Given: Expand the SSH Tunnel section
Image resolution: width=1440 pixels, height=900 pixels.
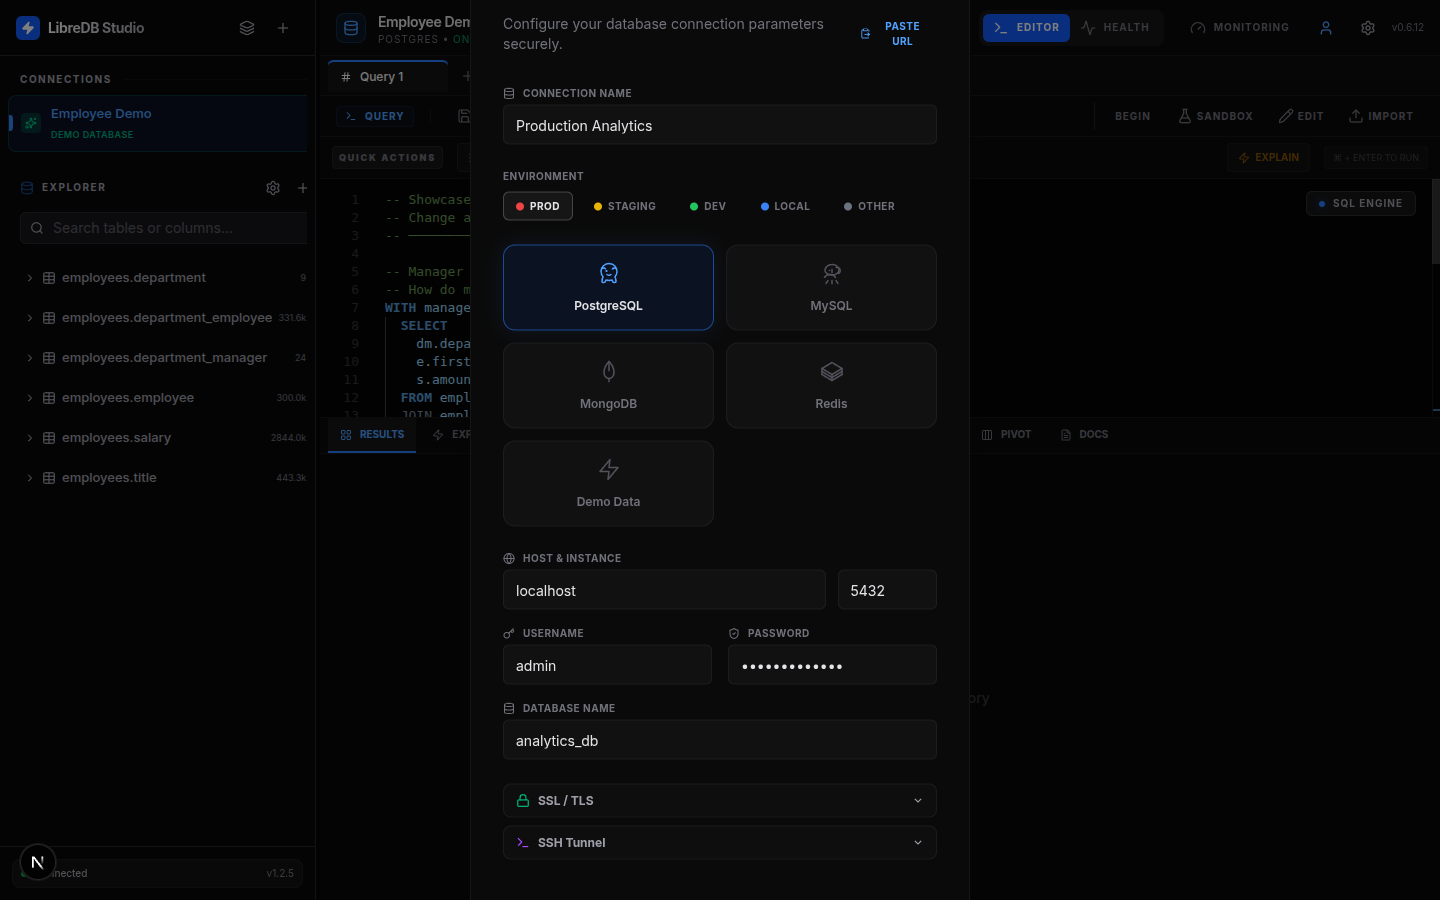Looking at the screenshot, I should [x=720, y=843].
